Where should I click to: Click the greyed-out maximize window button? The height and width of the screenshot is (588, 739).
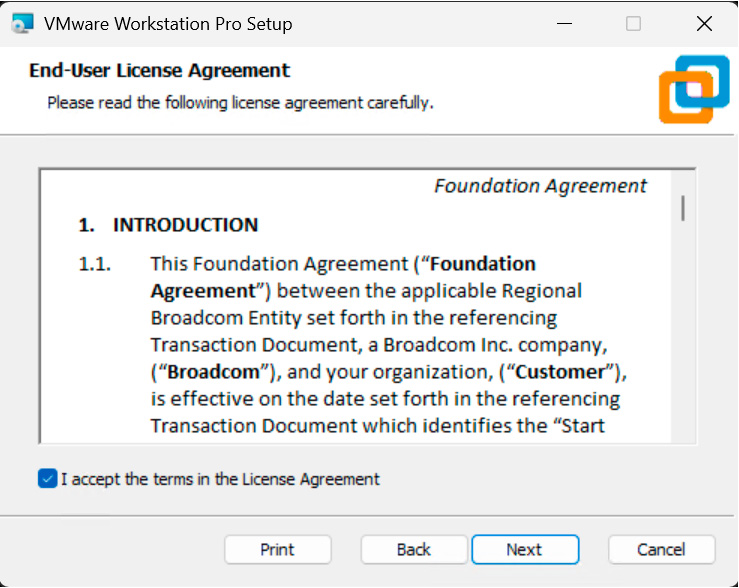[x=633, y=23]
